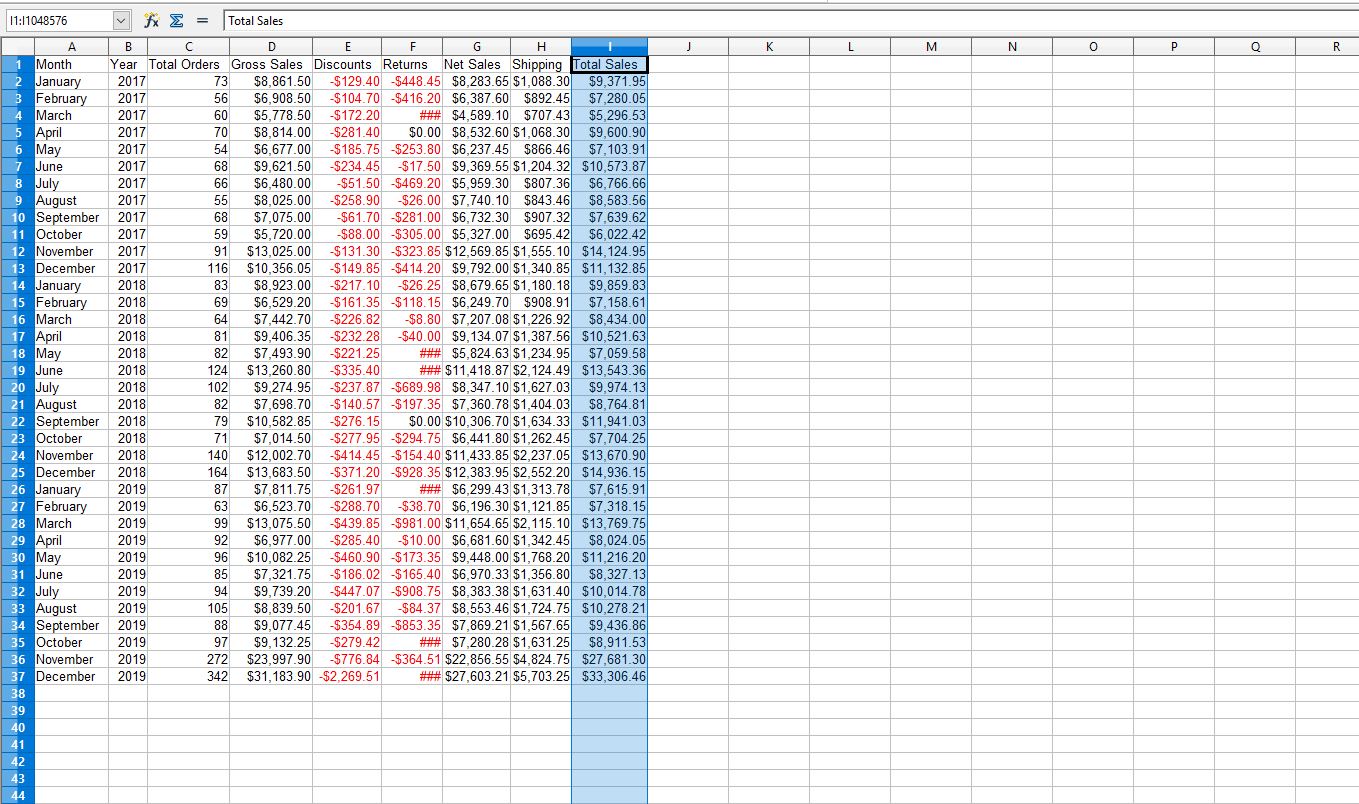This screenshot has height=804, width=1359.
Task: Click the equals Formula icon
Action: click(x=201, y=20)
